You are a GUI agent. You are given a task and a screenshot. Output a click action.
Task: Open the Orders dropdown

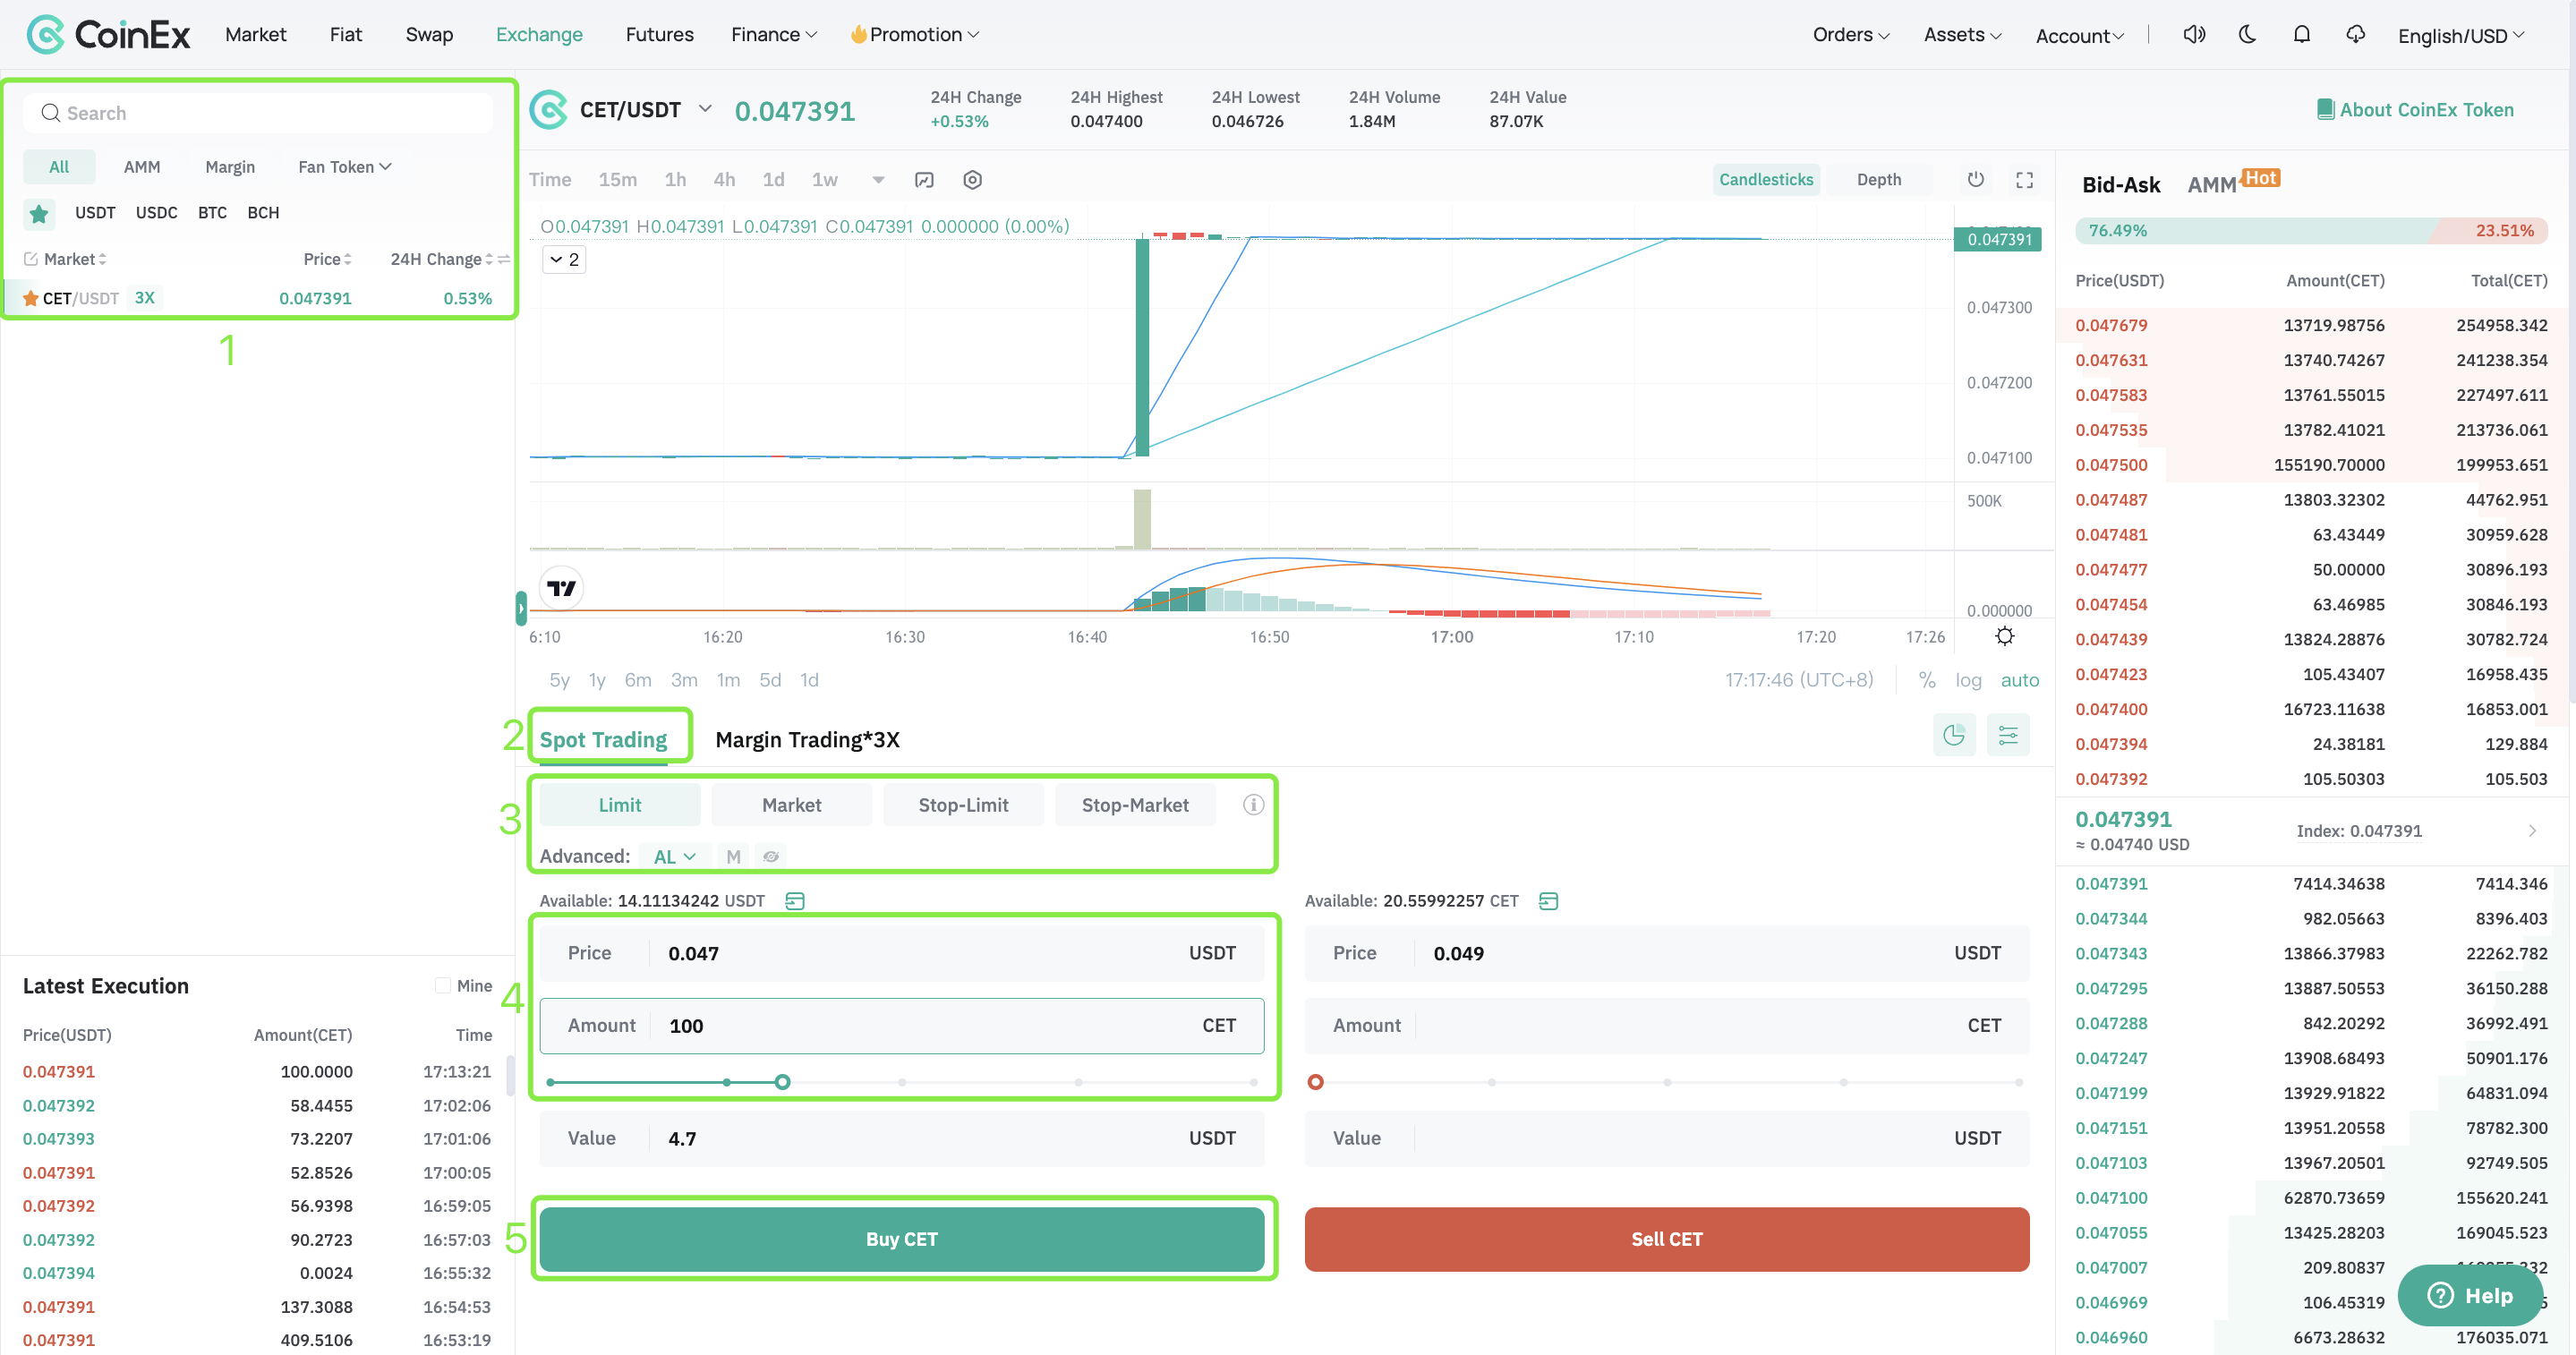pos(1850,35)
